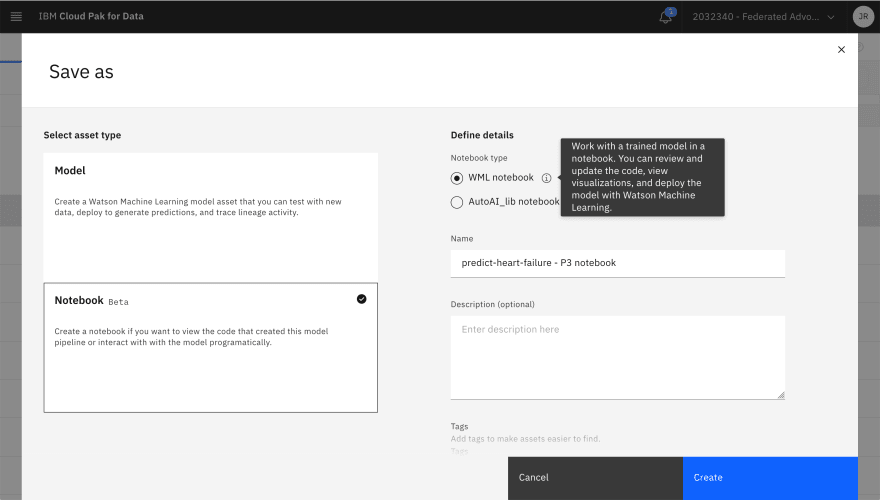
Task: Click the Create button
Action: (x=770, y=478)
